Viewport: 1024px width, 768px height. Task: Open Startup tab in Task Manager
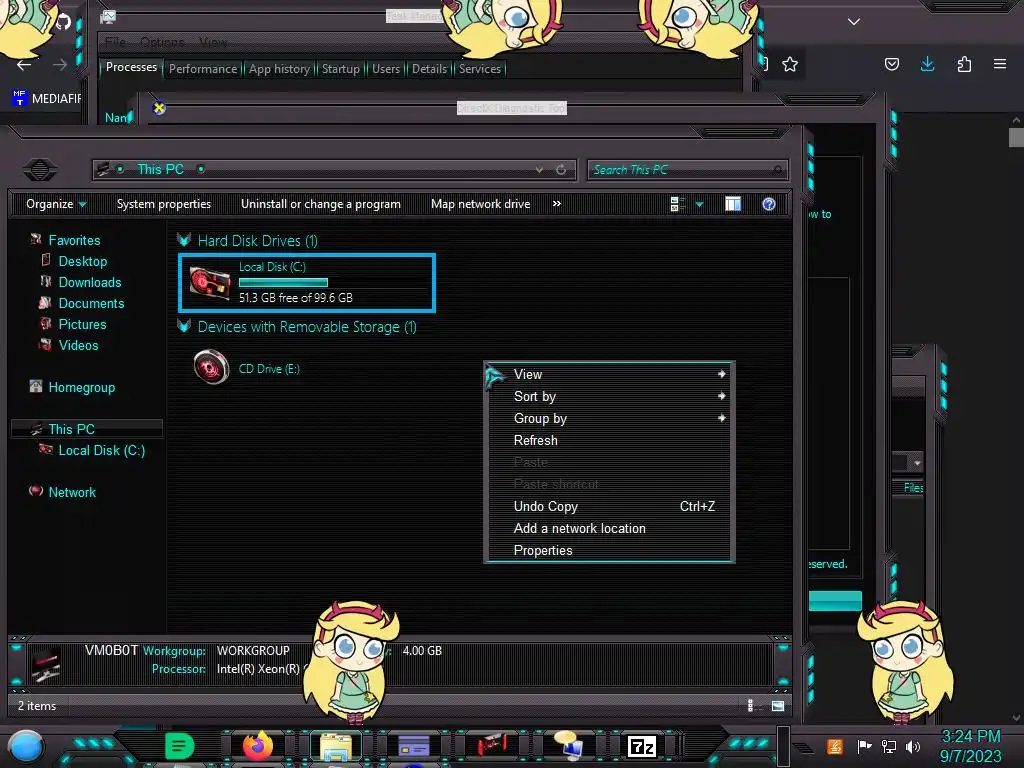coord(340,69)
